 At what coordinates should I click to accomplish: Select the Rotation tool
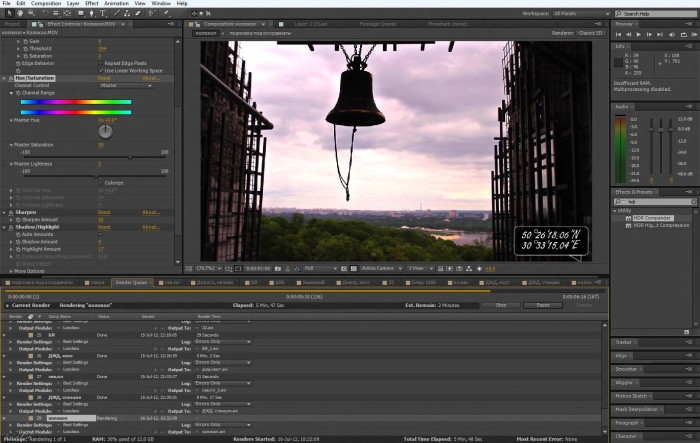tap(45, 13)
